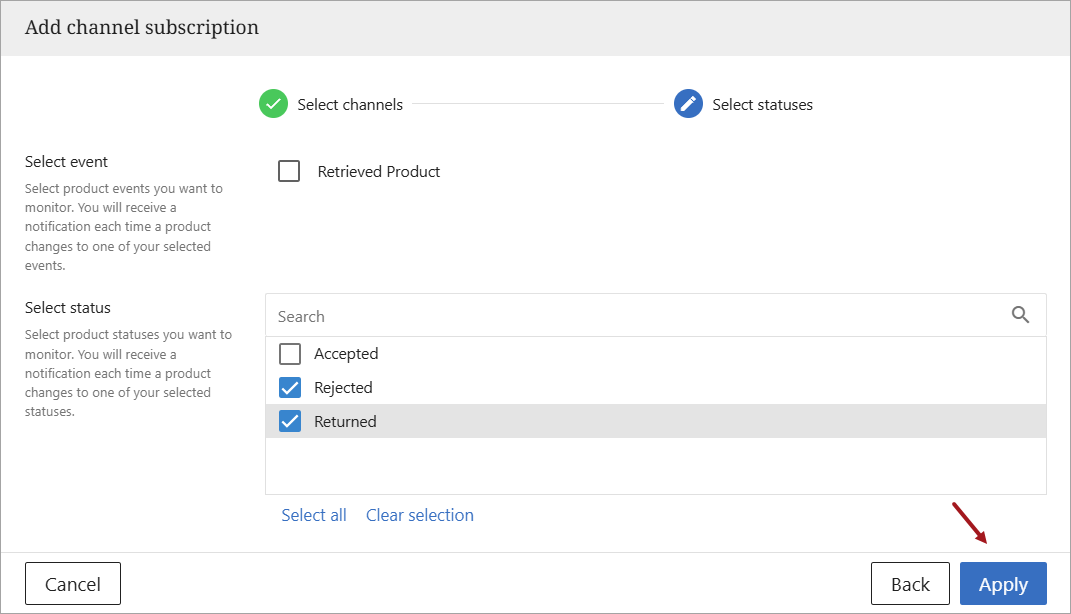Click the Retrieved Product label text
Viewport: 1071px width, 614px height.
point(379,172)
